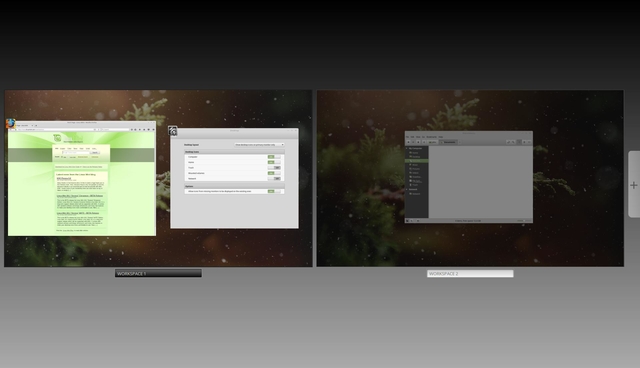Open the Bookmarks menu in the file manager
Screen dimensions: 640x368
pos(432,137)
